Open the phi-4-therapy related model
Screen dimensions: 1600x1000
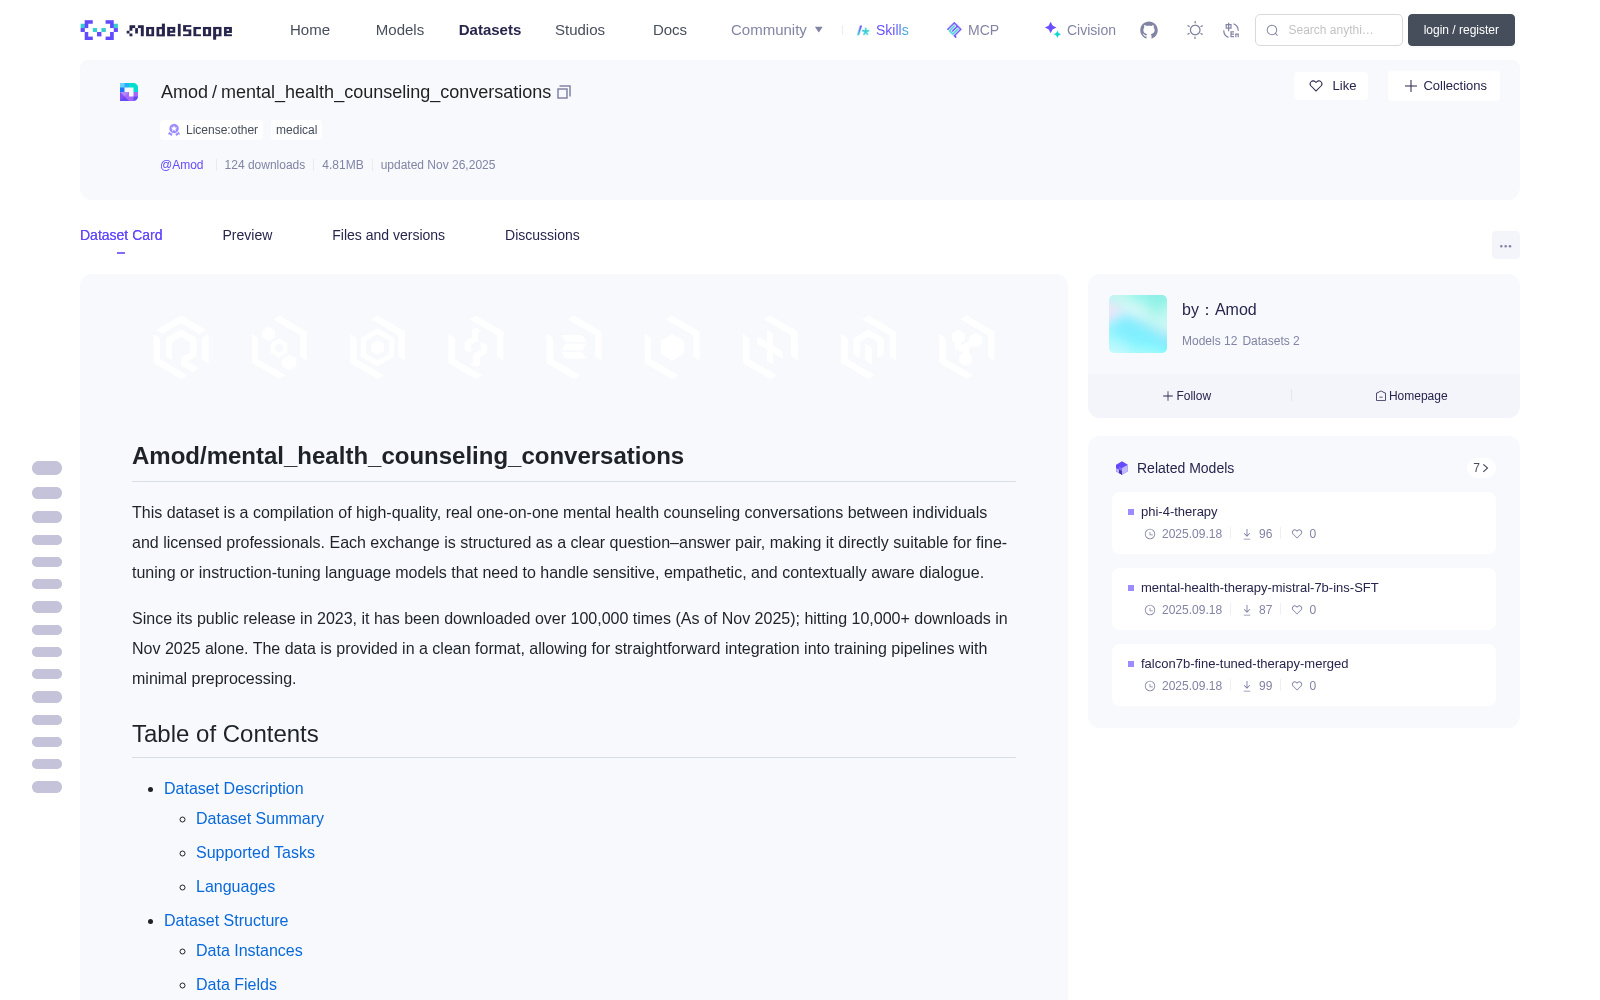coord(1179,512)
